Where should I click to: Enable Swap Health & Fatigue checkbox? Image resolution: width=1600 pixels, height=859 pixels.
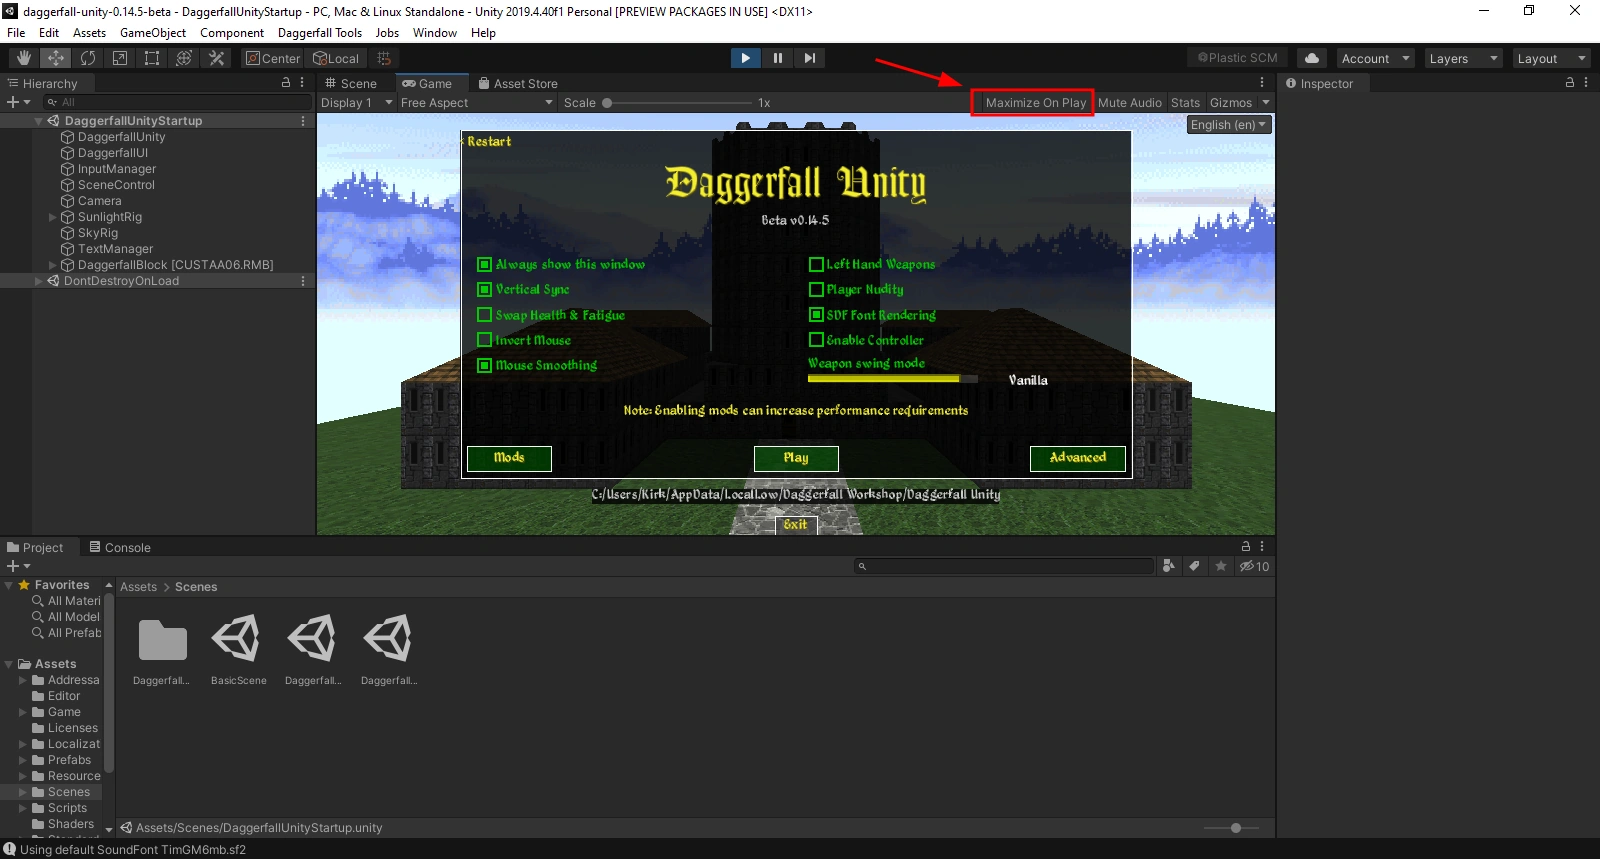coord(484,314)
